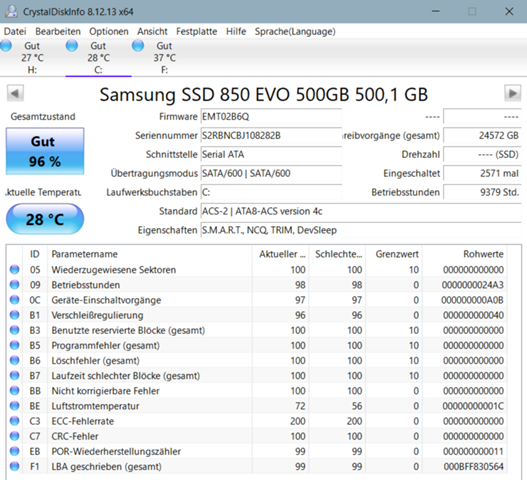Screen dimensions: 527x480
Task: Click status orb of Löschfehler row
Action: coord(14,360)
